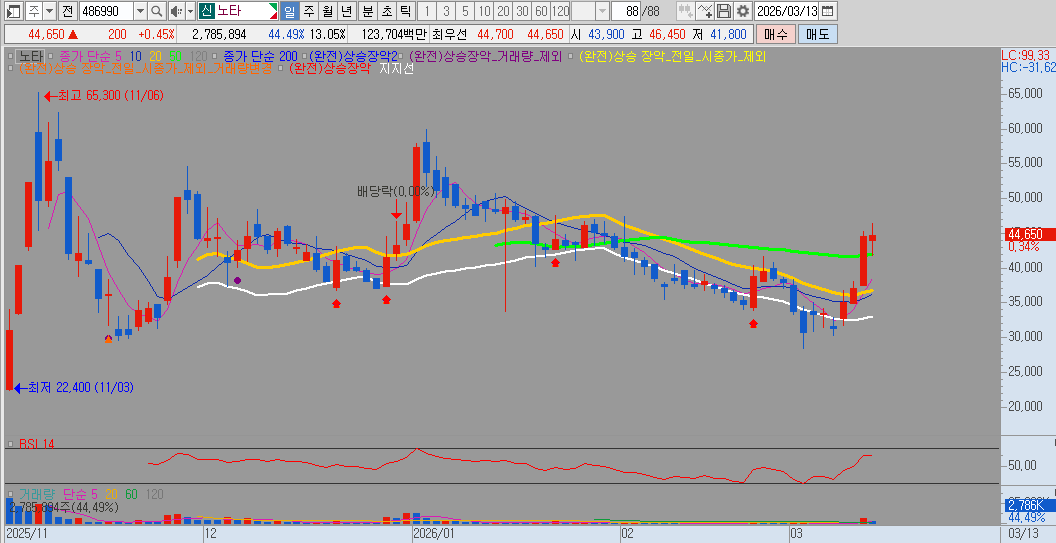Toggle the RSI 14 indicator checkbox
Viewport: 1056px width, 543px height.
tap(11, 444)
